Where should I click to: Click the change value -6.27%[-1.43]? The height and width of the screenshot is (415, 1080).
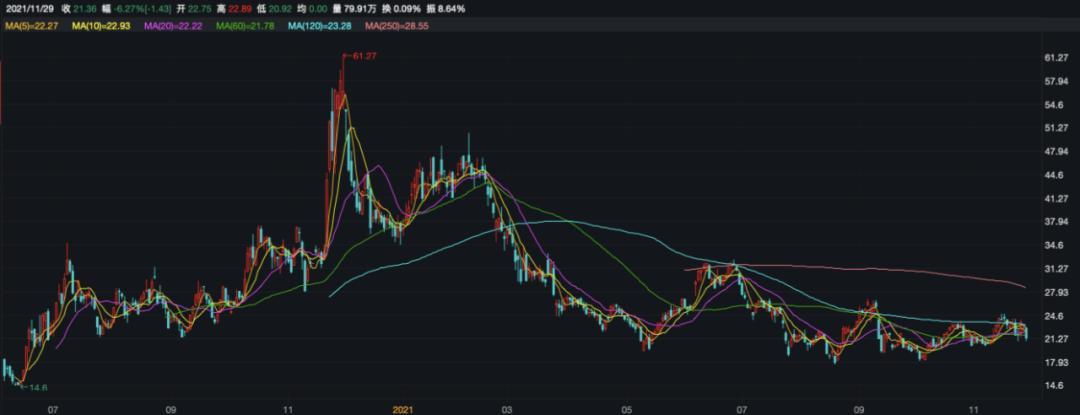tap(143, 9)
